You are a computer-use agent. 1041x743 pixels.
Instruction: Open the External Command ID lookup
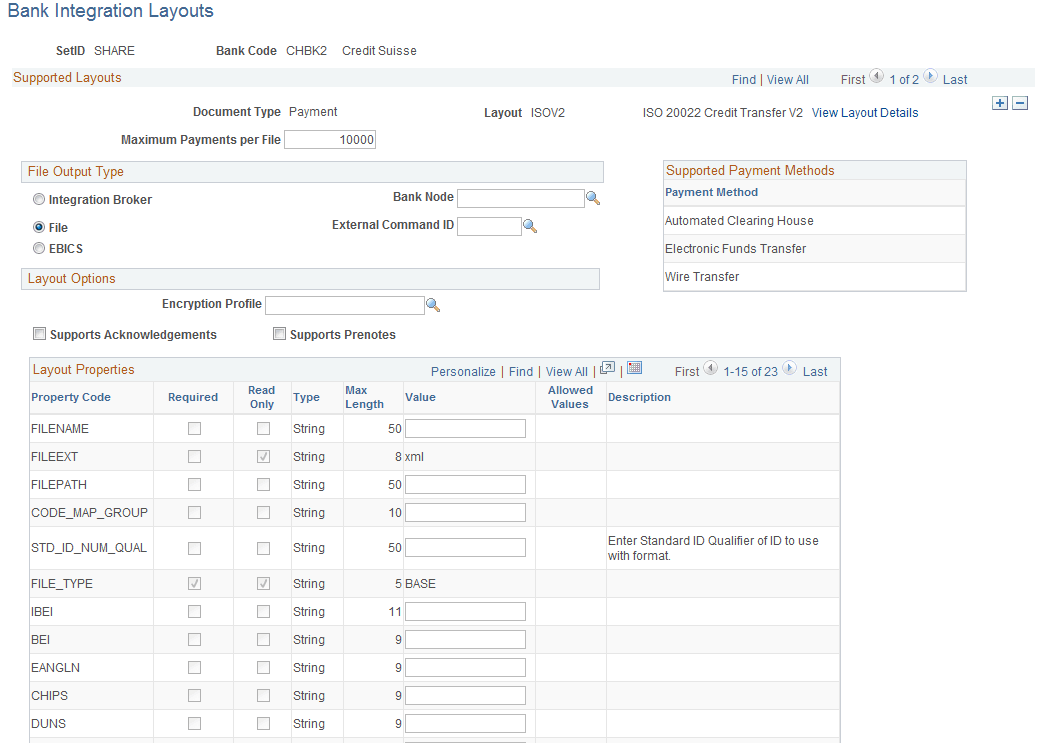530,226
